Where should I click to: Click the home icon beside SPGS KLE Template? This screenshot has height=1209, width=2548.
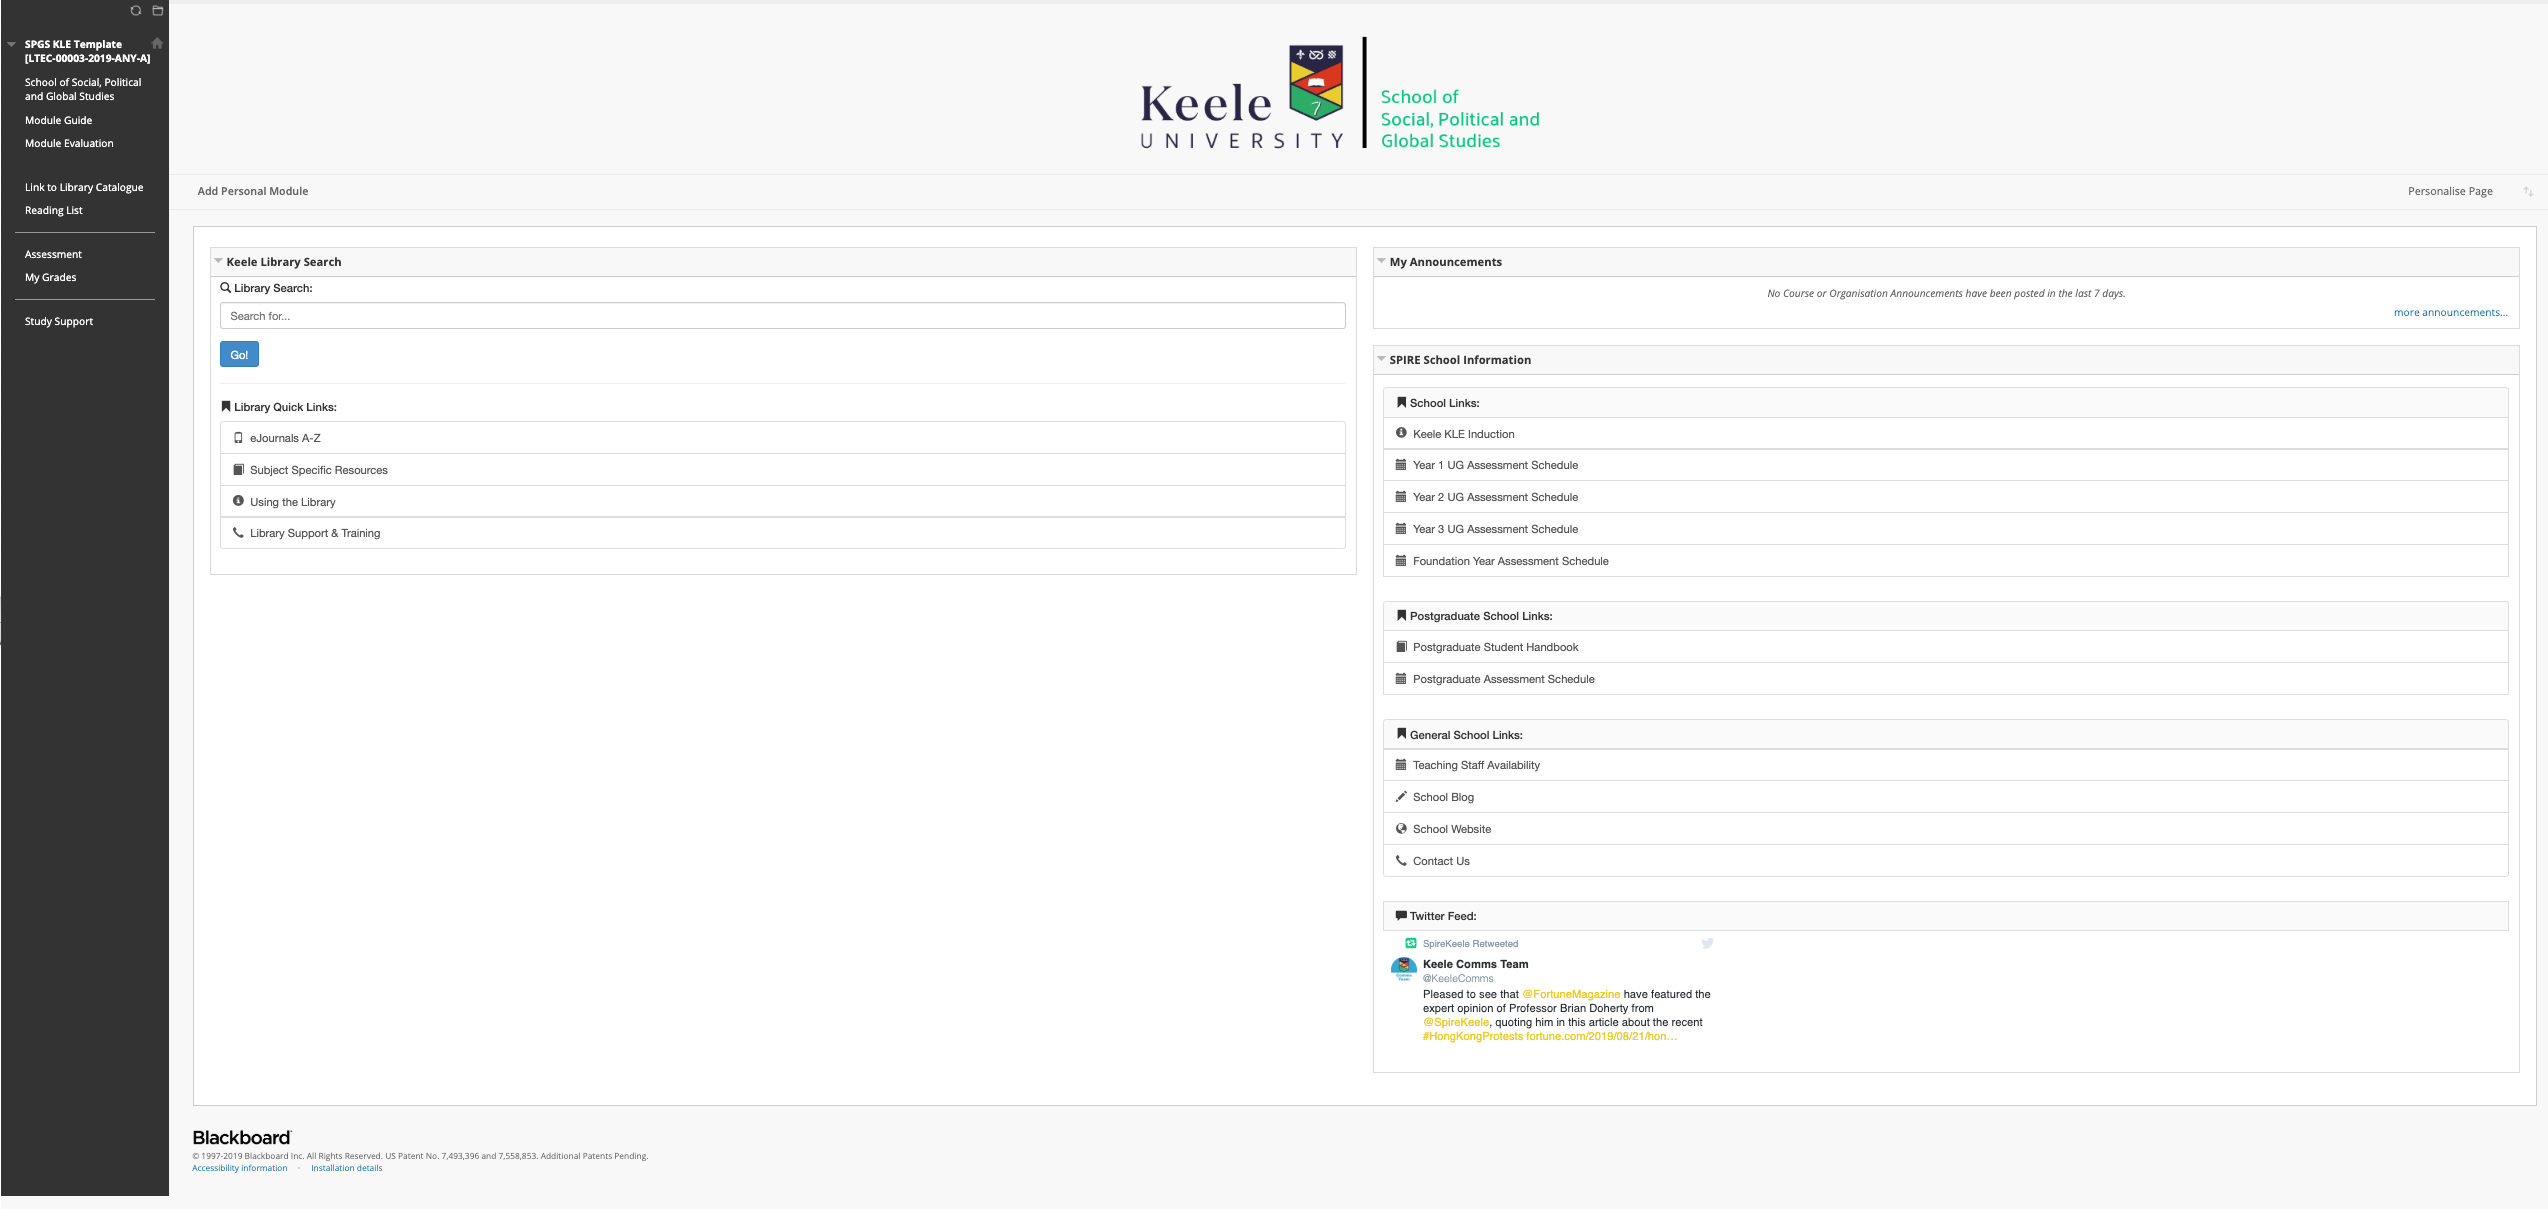coord(157,44)
